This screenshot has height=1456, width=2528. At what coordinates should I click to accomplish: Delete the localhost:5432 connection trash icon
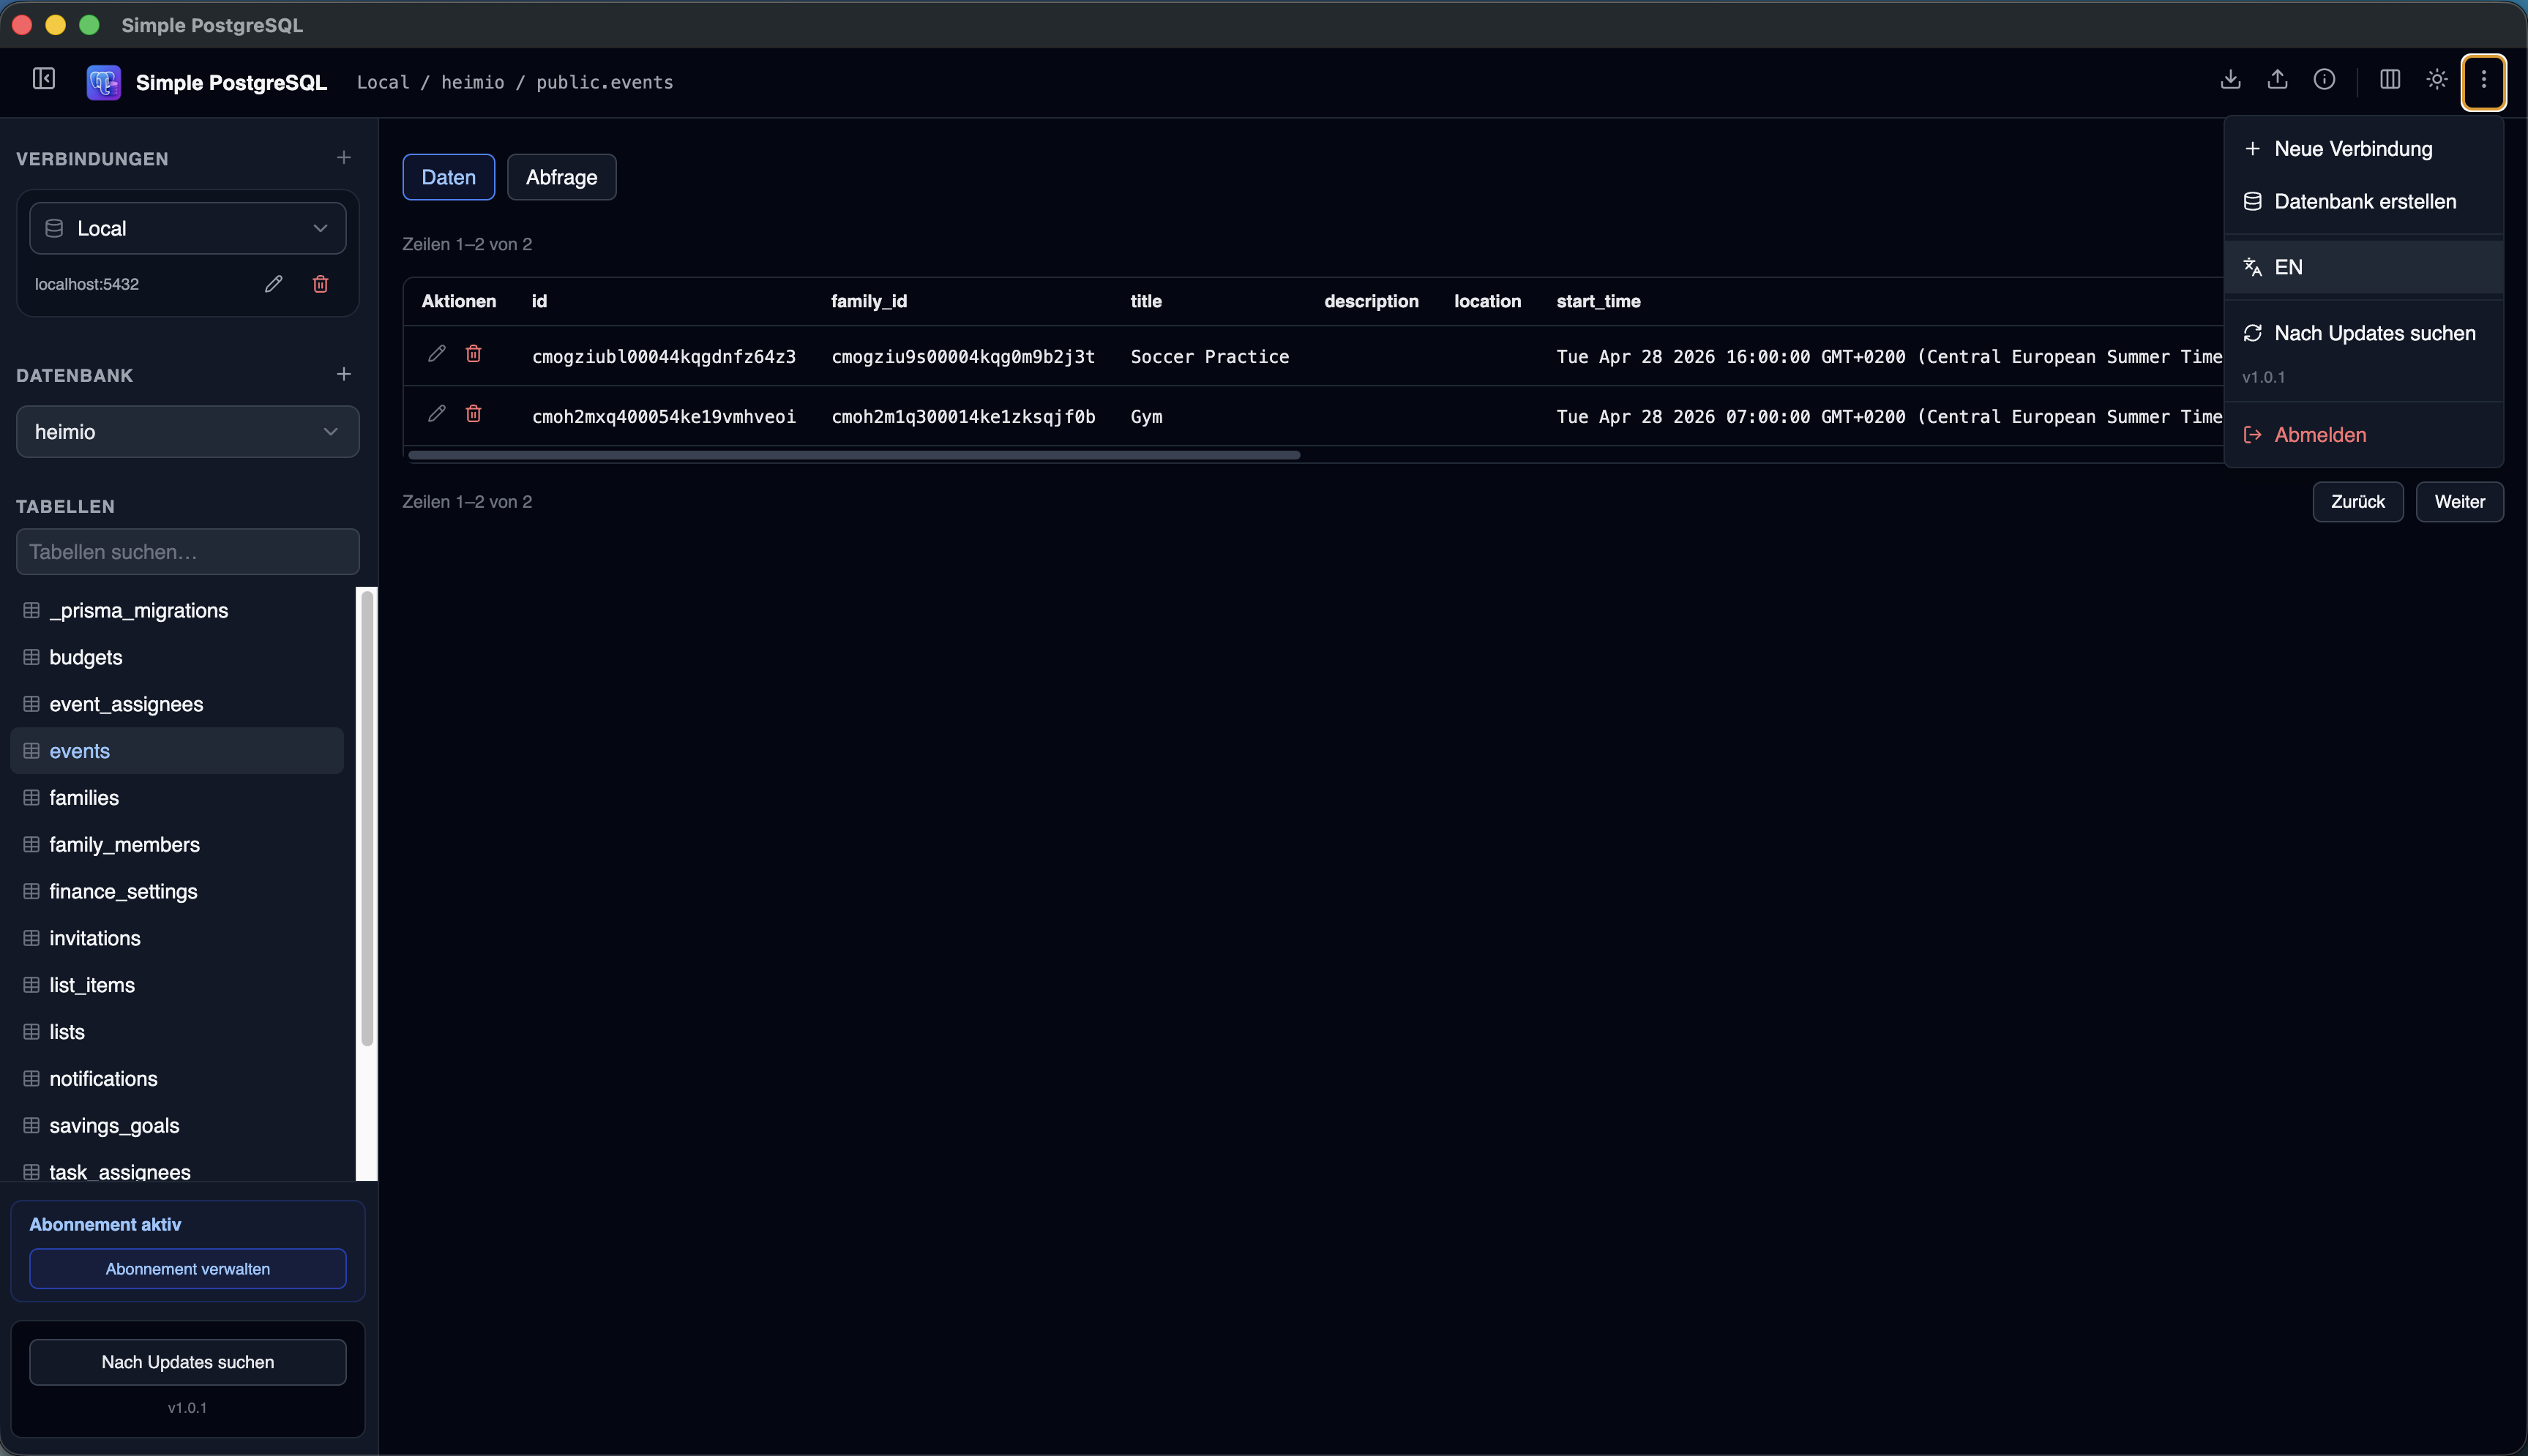(x=320, y=284)
